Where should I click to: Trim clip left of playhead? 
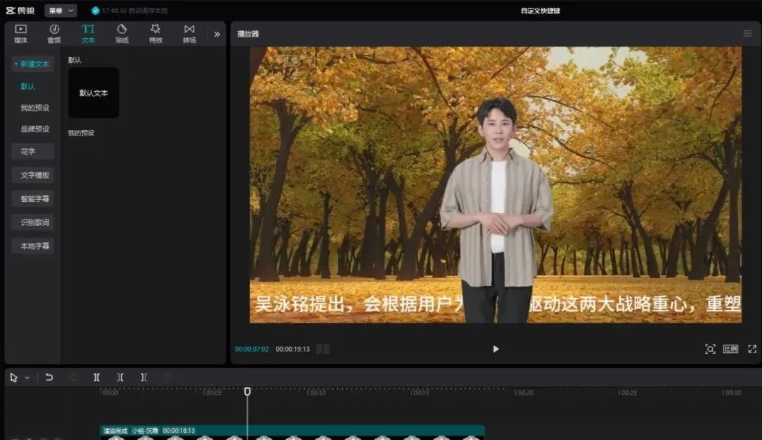click(120, 377)
